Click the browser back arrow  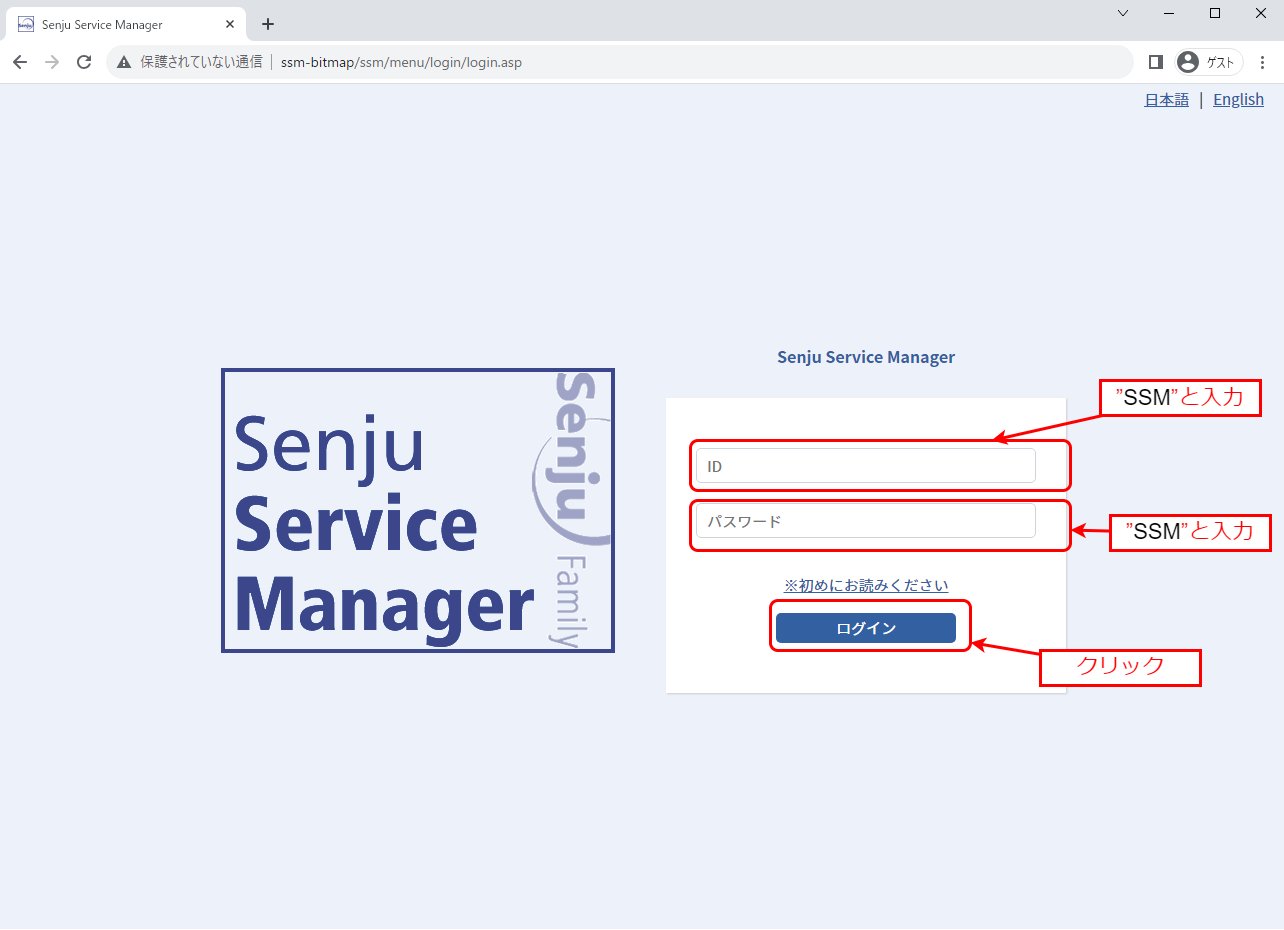coord(20,62)
